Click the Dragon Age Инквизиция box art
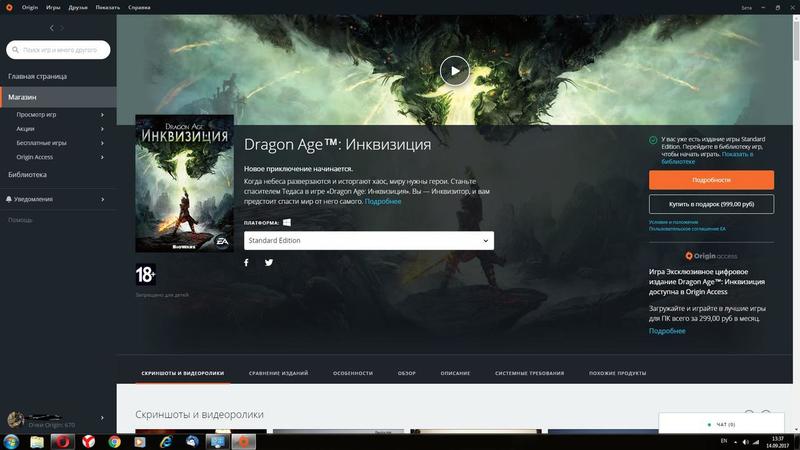800x450 pixels. pos(184,184)
